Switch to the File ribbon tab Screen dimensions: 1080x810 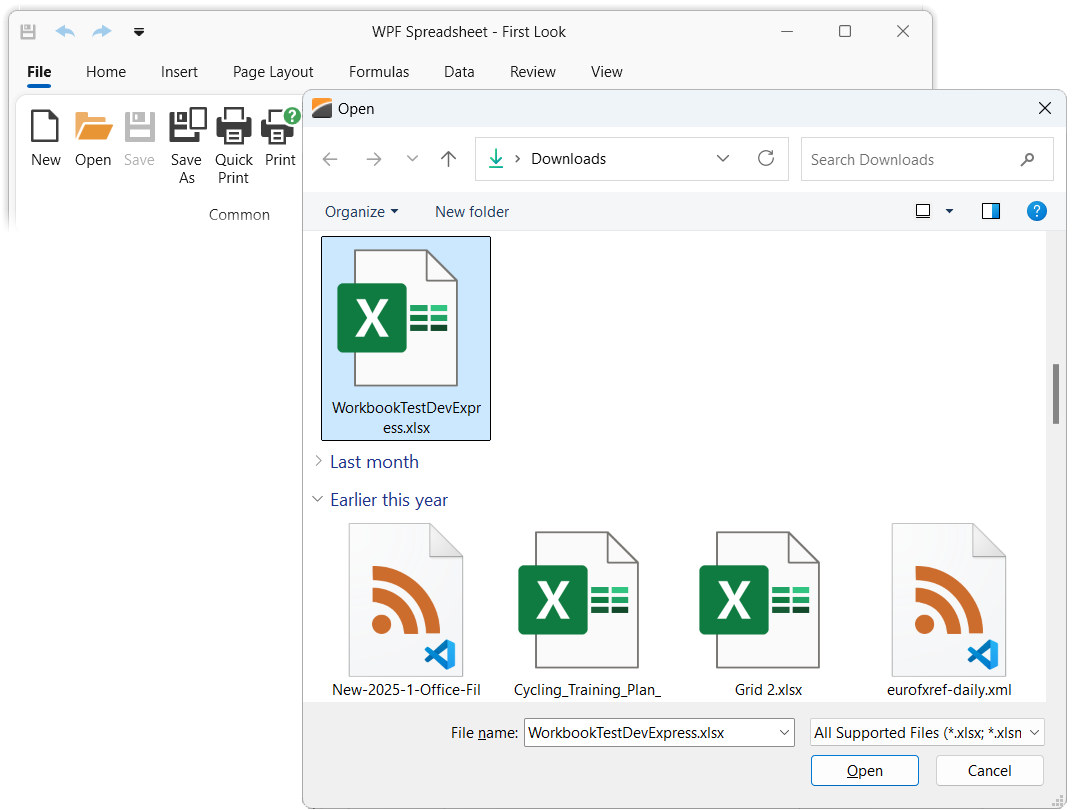[x=39, y=72]
